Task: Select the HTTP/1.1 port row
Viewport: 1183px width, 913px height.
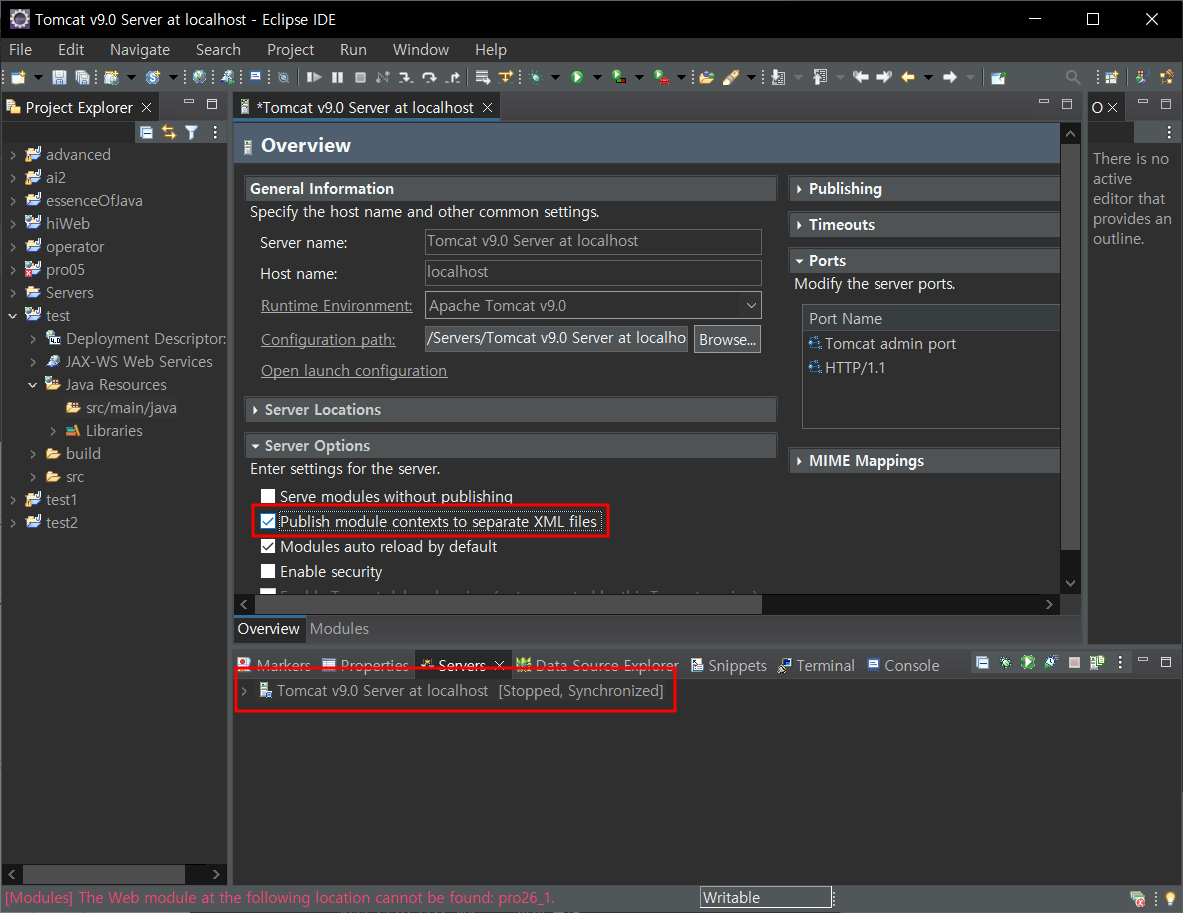Action: 931,367
